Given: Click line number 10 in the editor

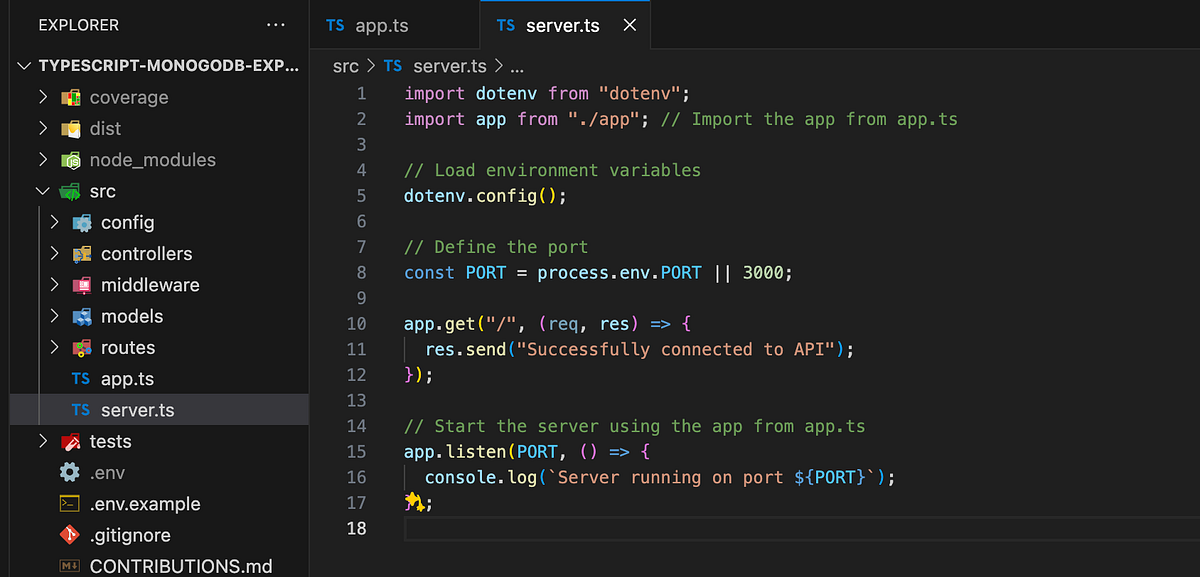Looking at the screenshot, I should (x=356, y=323).
